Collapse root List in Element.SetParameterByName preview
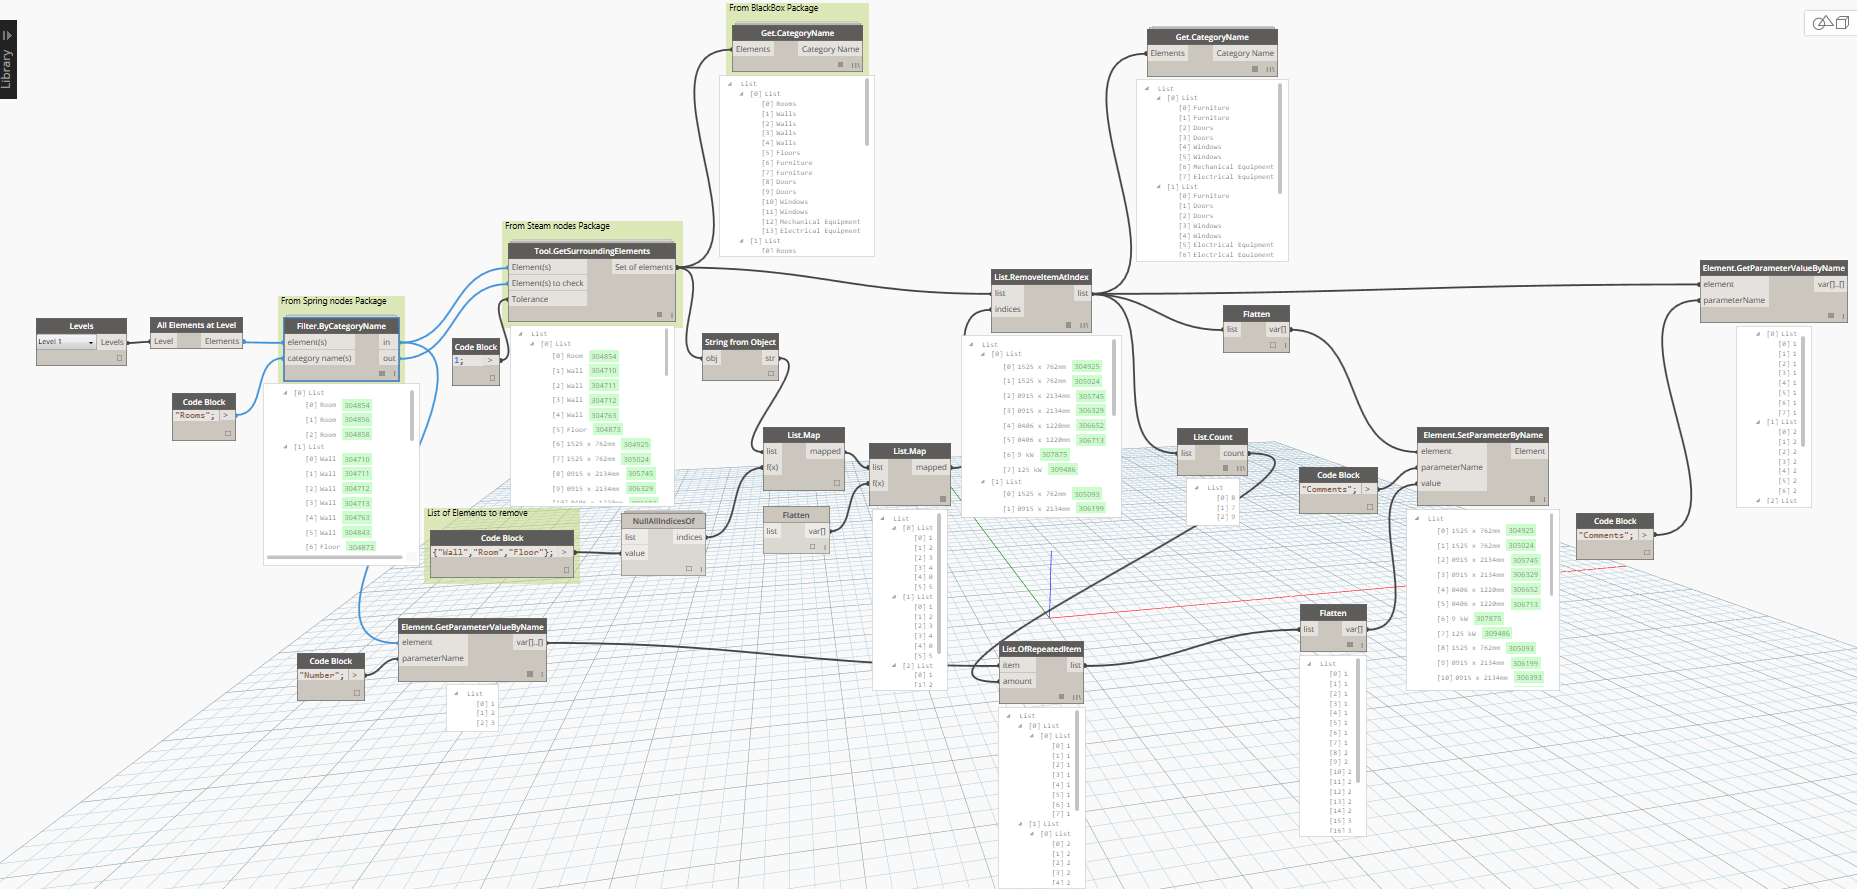Screen dimensions: 1857x889 1417,519
